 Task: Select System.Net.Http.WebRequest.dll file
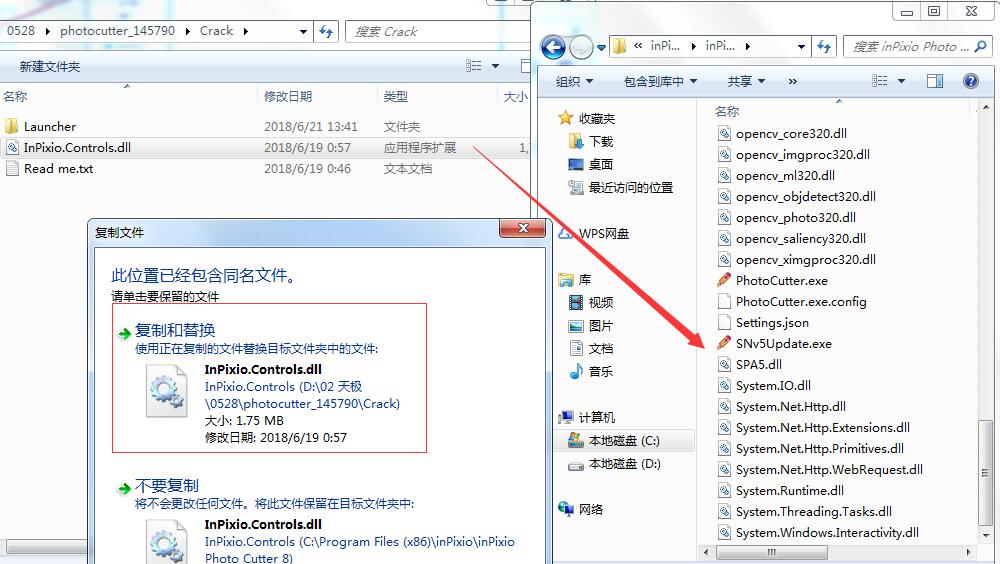(x=829, y=470)
